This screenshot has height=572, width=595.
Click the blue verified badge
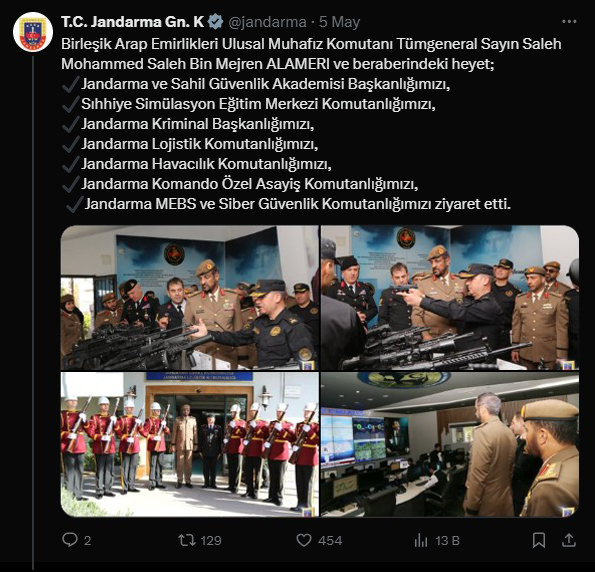pos(216,22)
